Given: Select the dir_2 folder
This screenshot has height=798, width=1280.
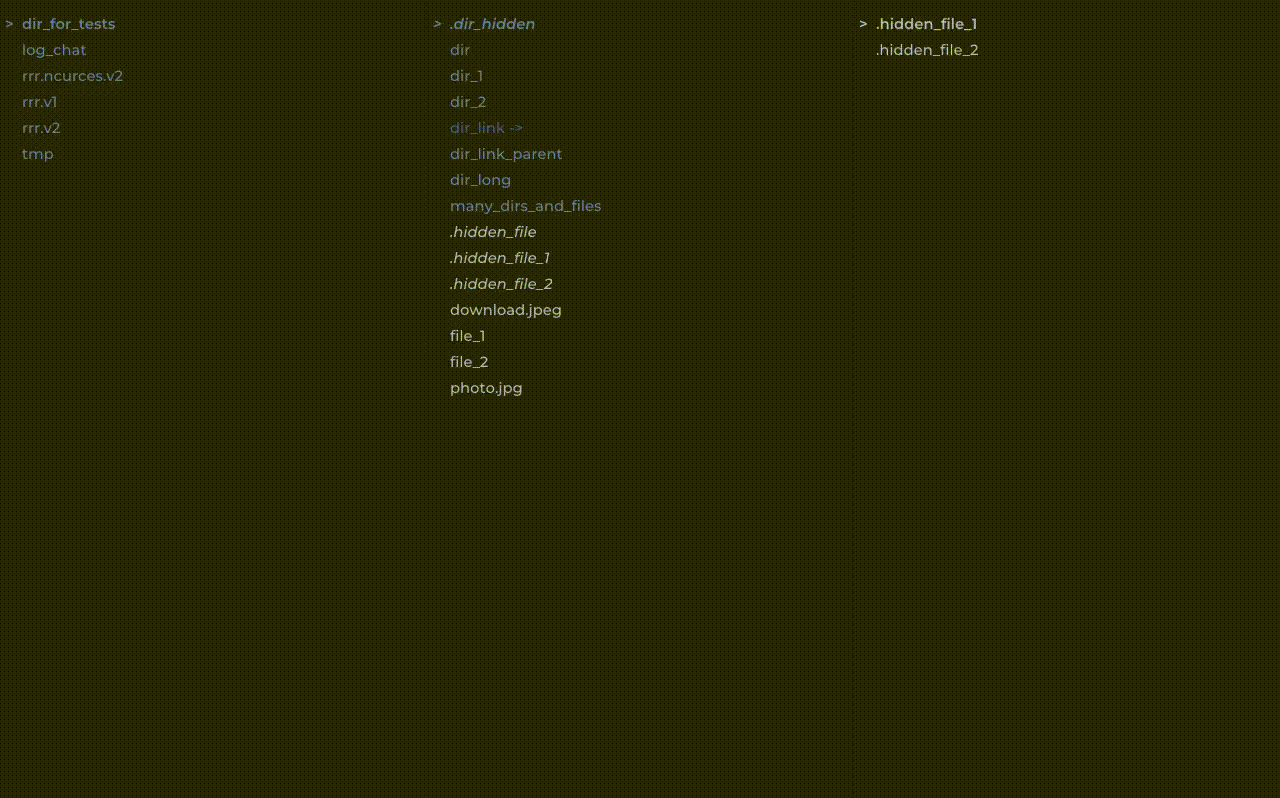Looking at the screenshot, I should (x=468, y=102).
